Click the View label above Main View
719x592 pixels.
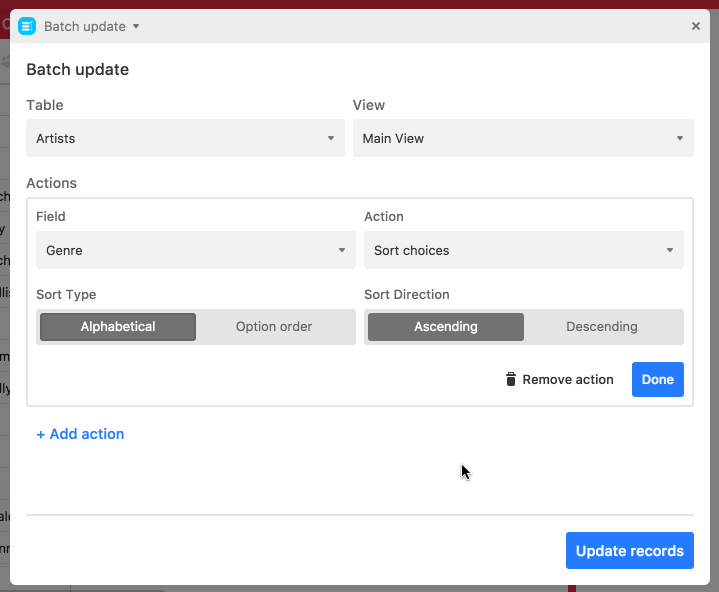tap(369, 105)
